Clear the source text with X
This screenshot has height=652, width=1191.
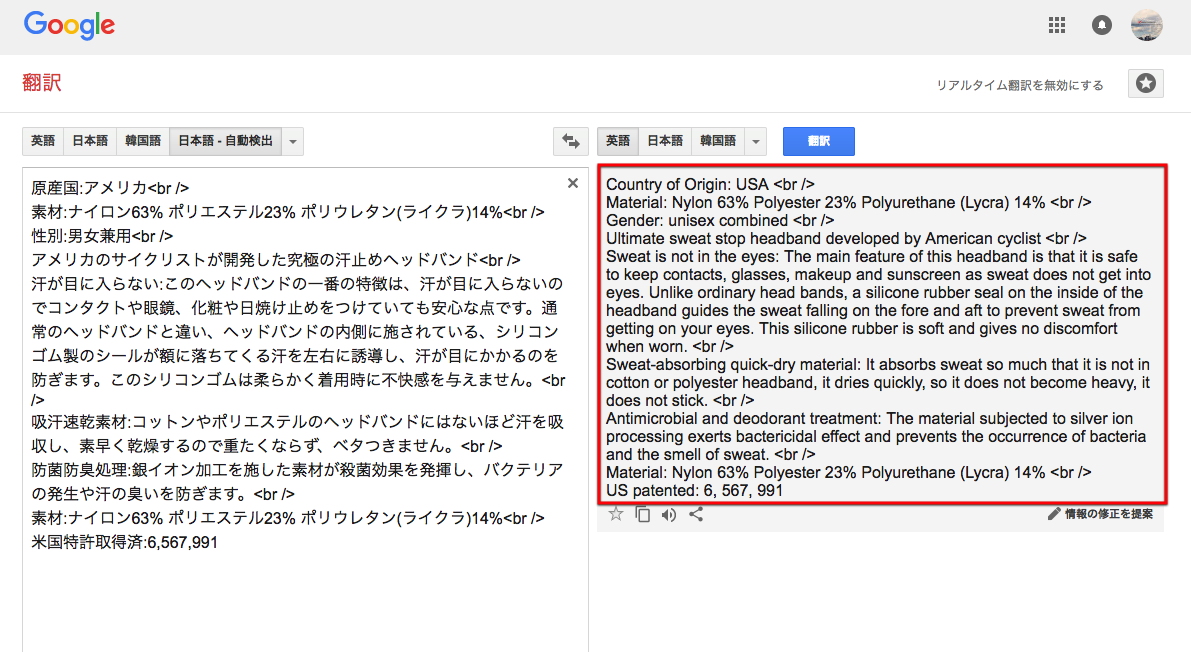[x=573, y=183]
